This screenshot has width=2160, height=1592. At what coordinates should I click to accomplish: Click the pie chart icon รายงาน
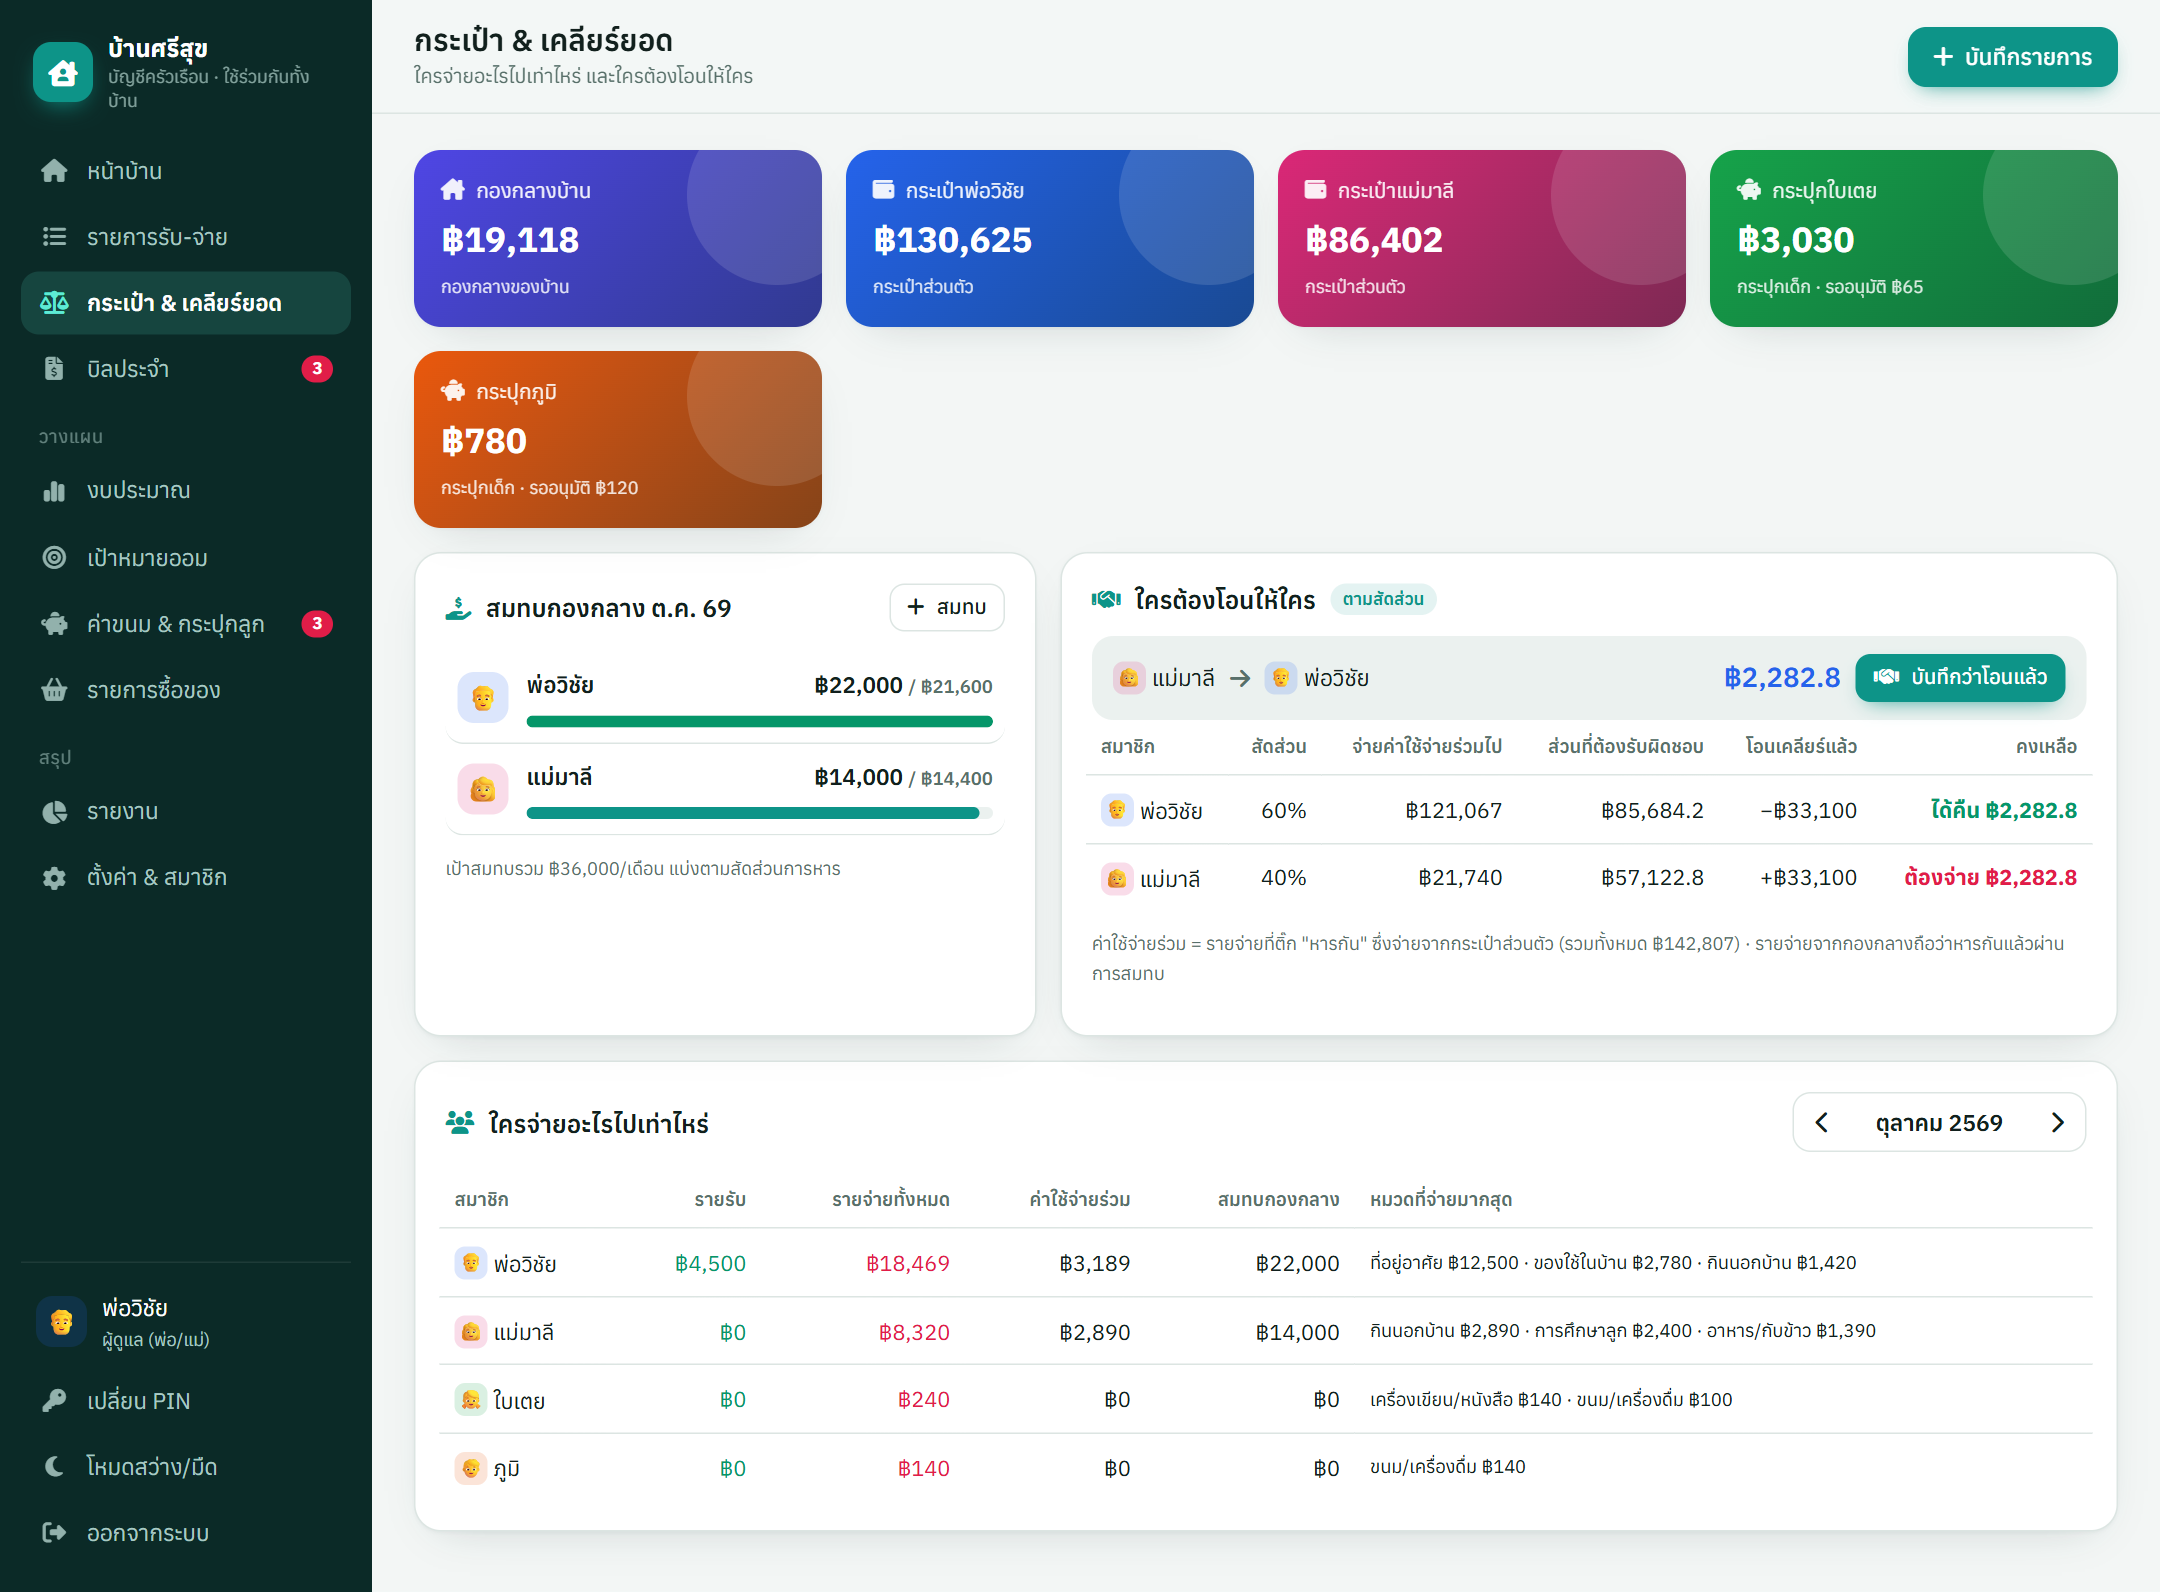click(54, 811)
